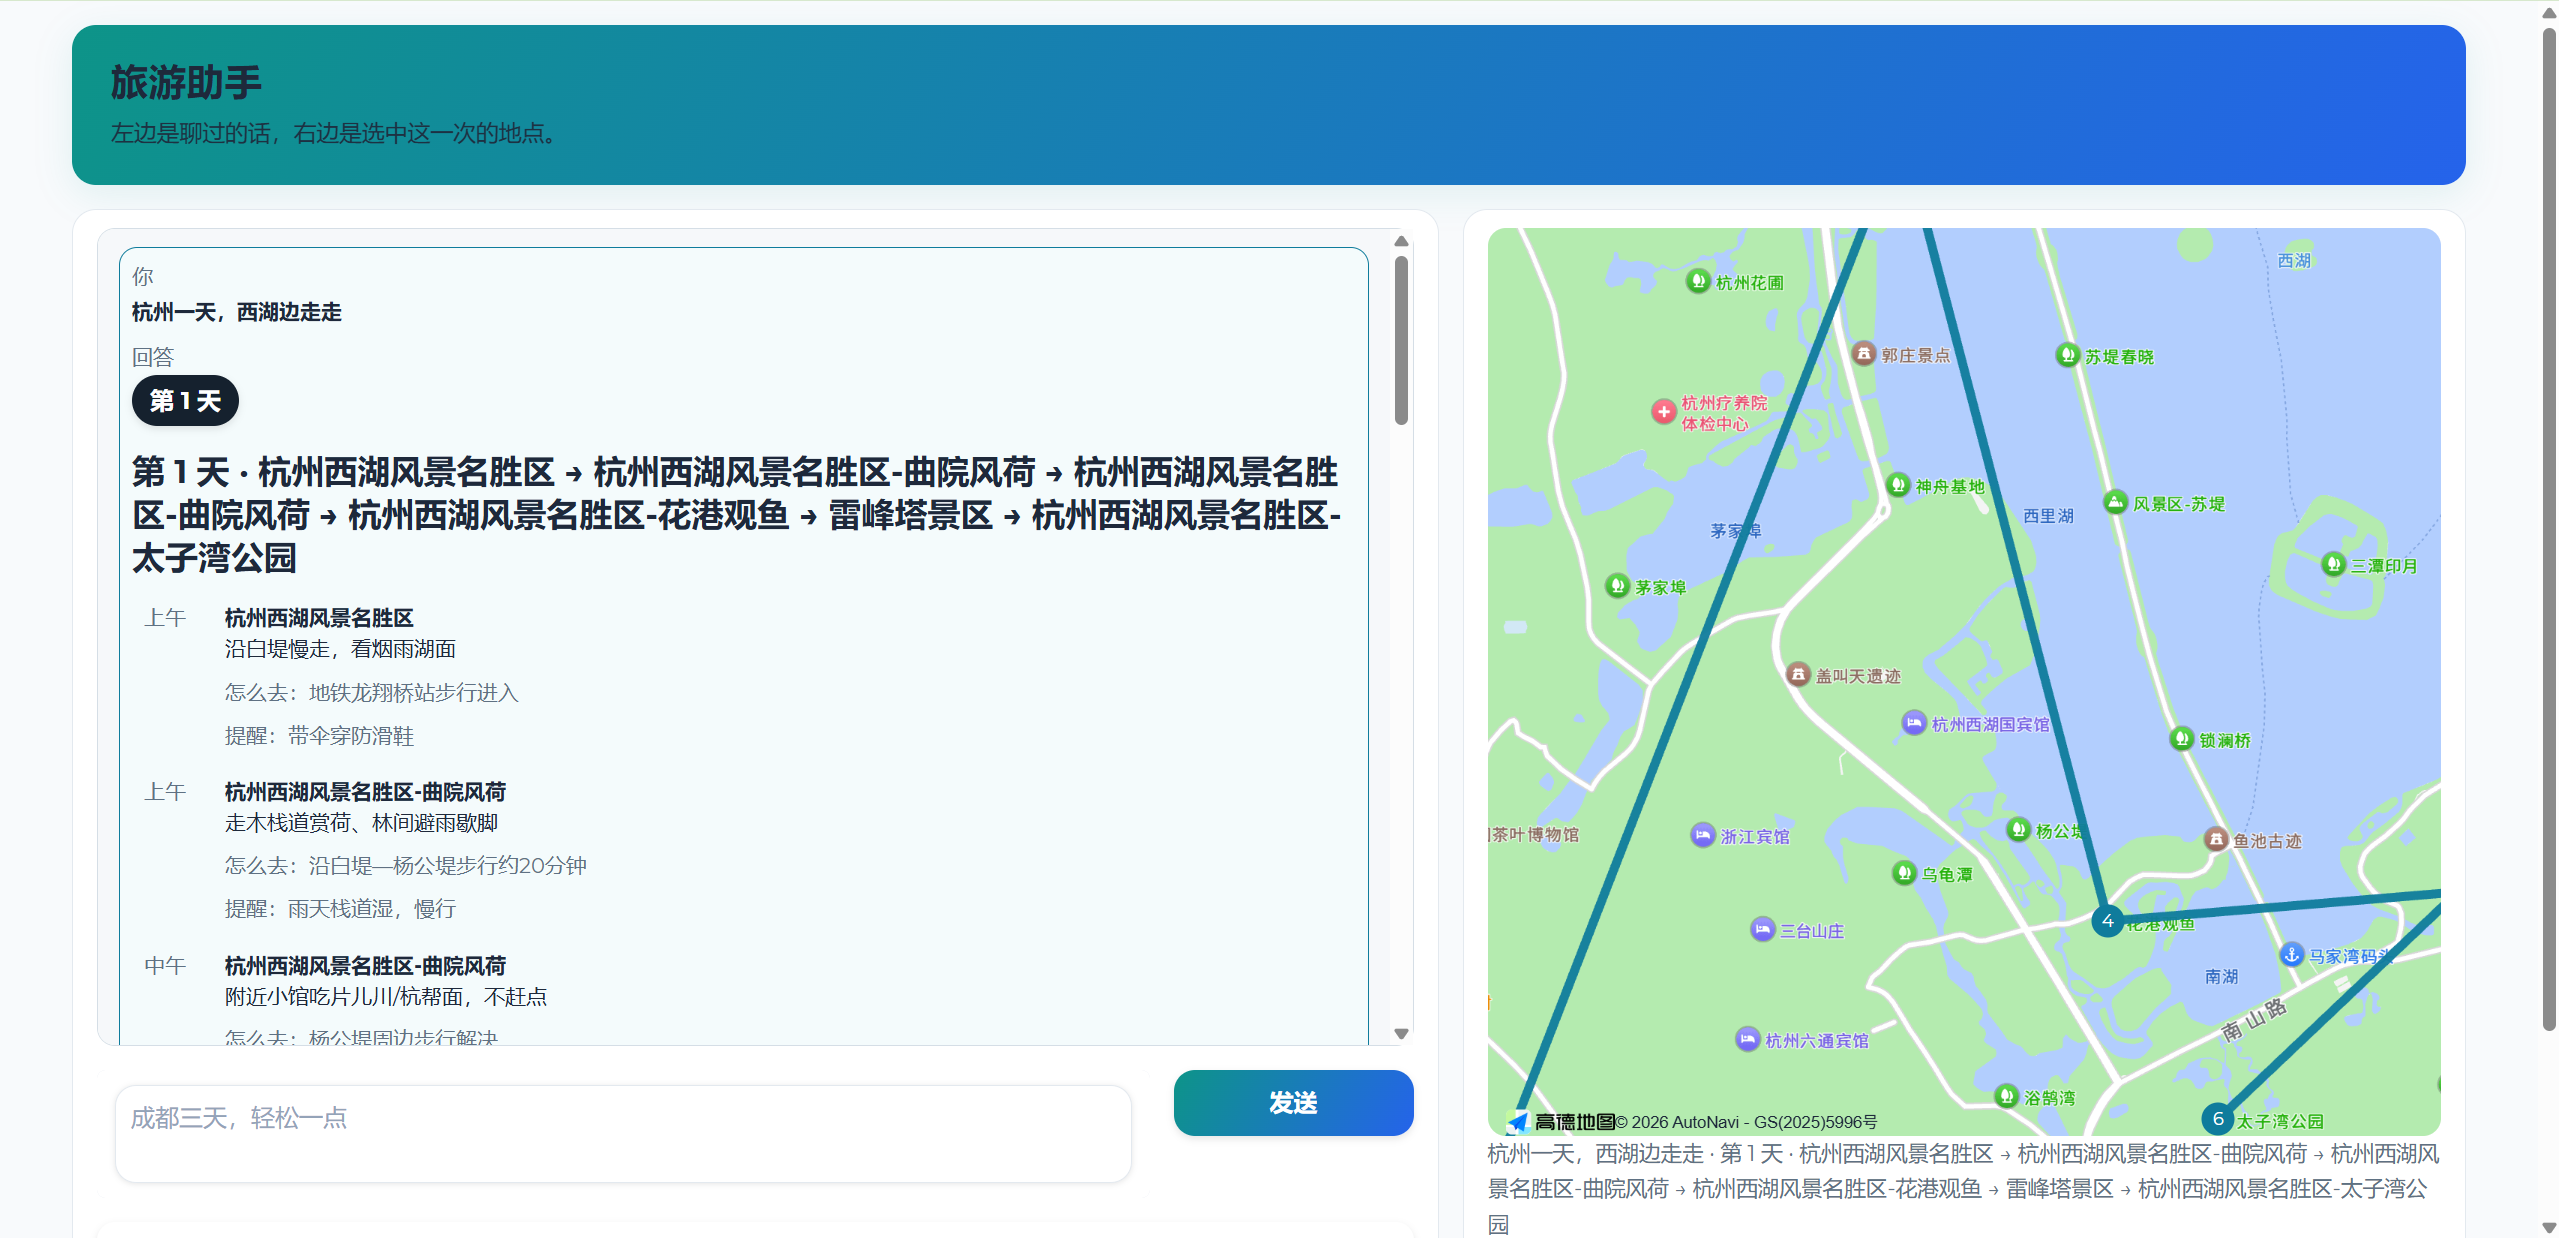Click the 郭庄景点 landmark icon

(x=1863, y=353)
